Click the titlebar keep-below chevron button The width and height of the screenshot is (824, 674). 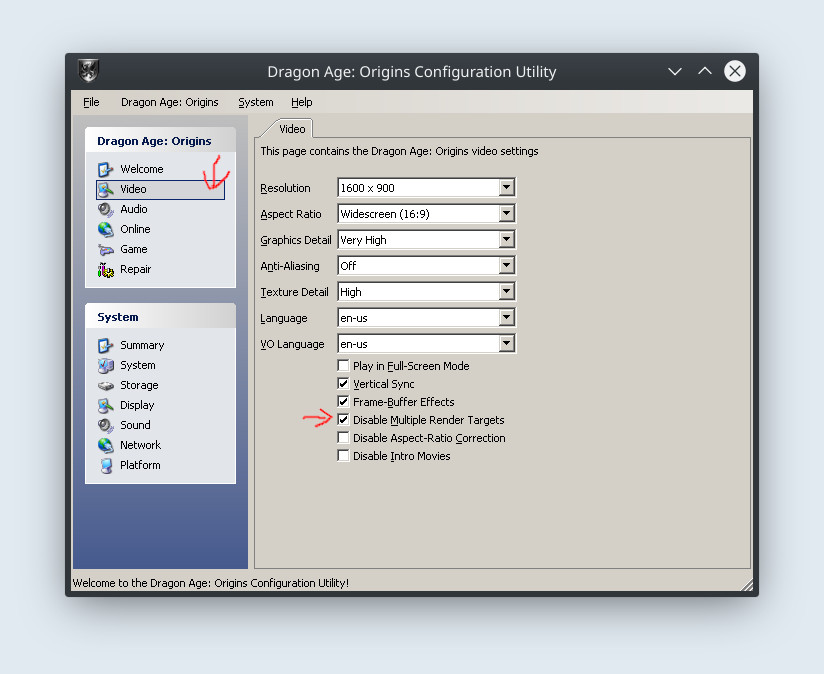point(675,71)
